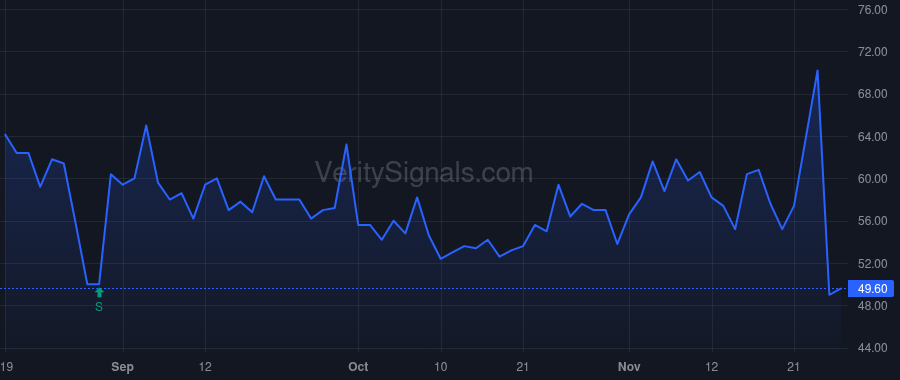The height and width of the screenshot is (380, 900).
Task: Click the early September peak near 65
Action: pos(146,125)
